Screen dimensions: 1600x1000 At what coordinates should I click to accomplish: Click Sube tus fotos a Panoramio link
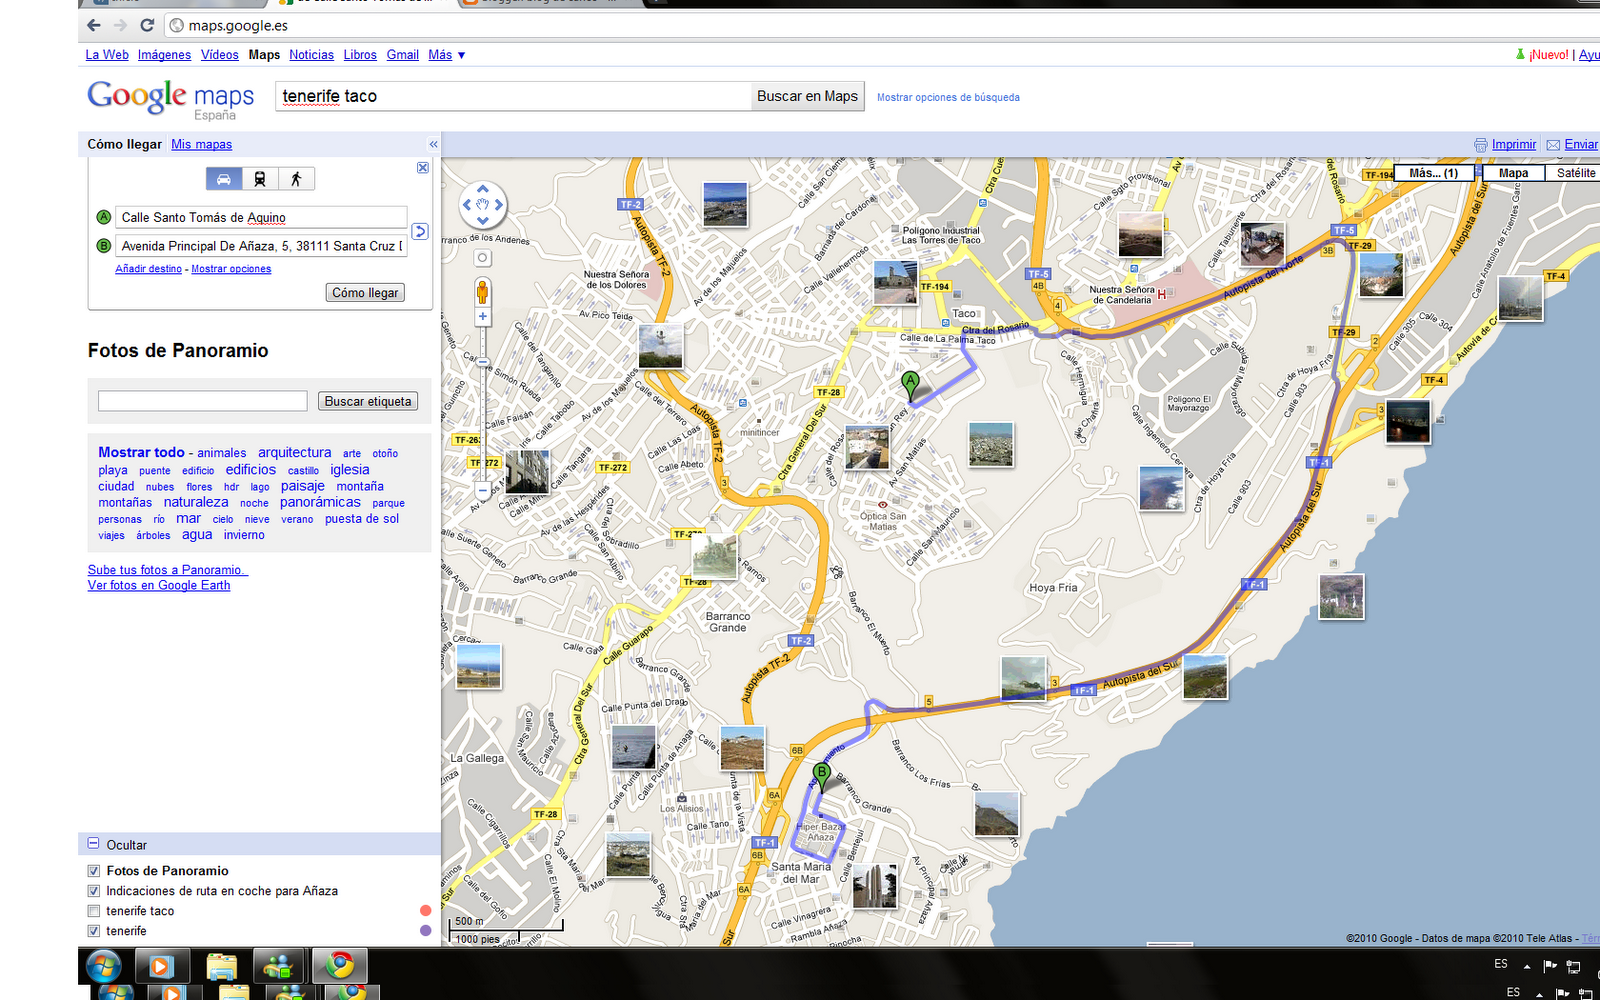[x=166, y=570]
